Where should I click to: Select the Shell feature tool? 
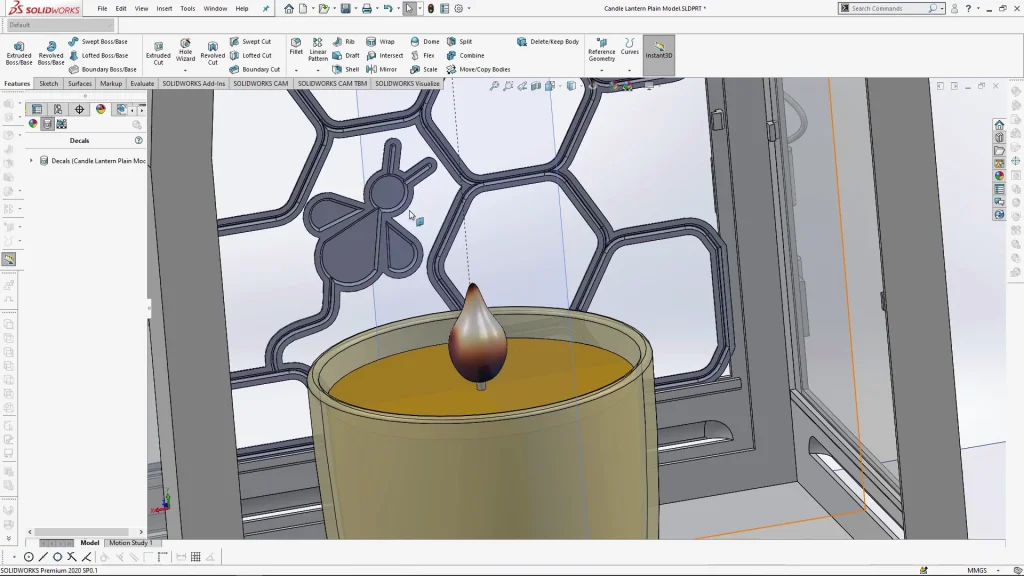(345, 70)
